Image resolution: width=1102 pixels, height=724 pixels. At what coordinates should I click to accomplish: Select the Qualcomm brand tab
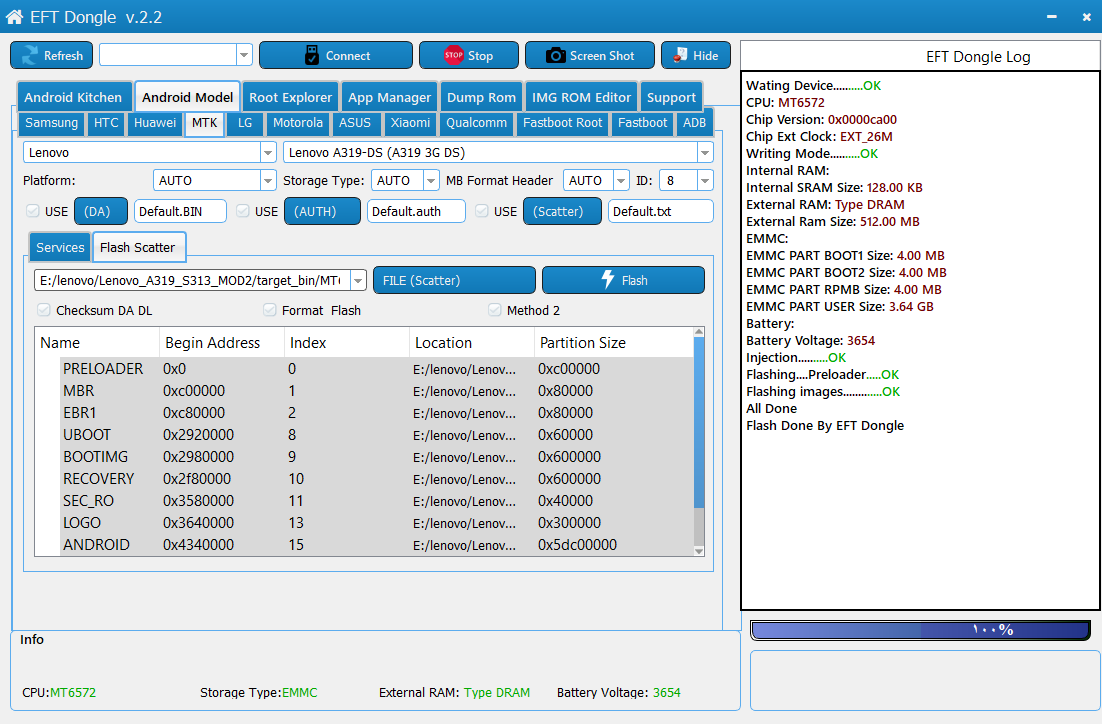(477, 123)
